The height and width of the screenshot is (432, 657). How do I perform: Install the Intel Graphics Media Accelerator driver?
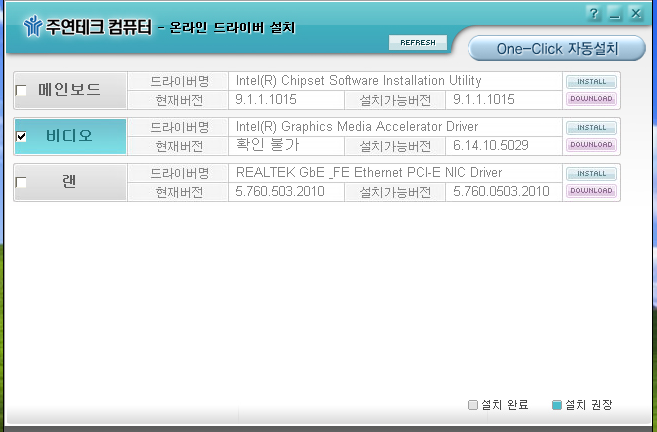click(591, 128)
